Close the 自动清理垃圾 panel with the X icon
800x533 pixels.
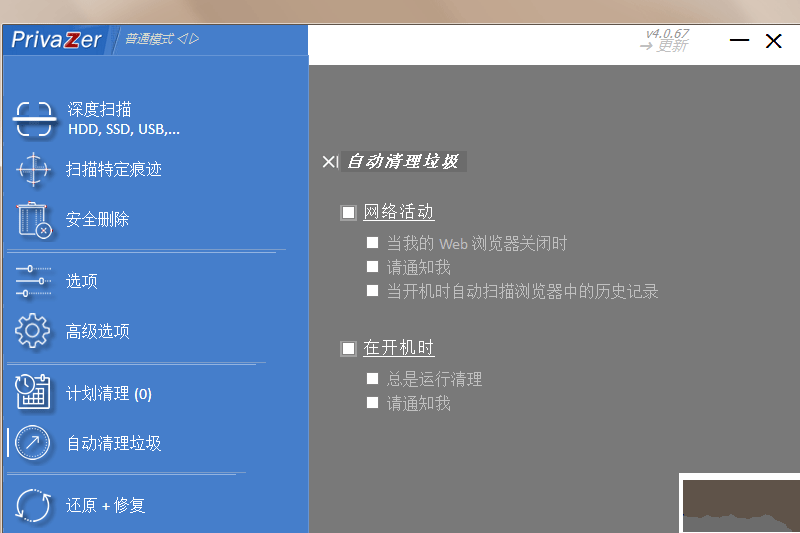[x=330, y=162]
